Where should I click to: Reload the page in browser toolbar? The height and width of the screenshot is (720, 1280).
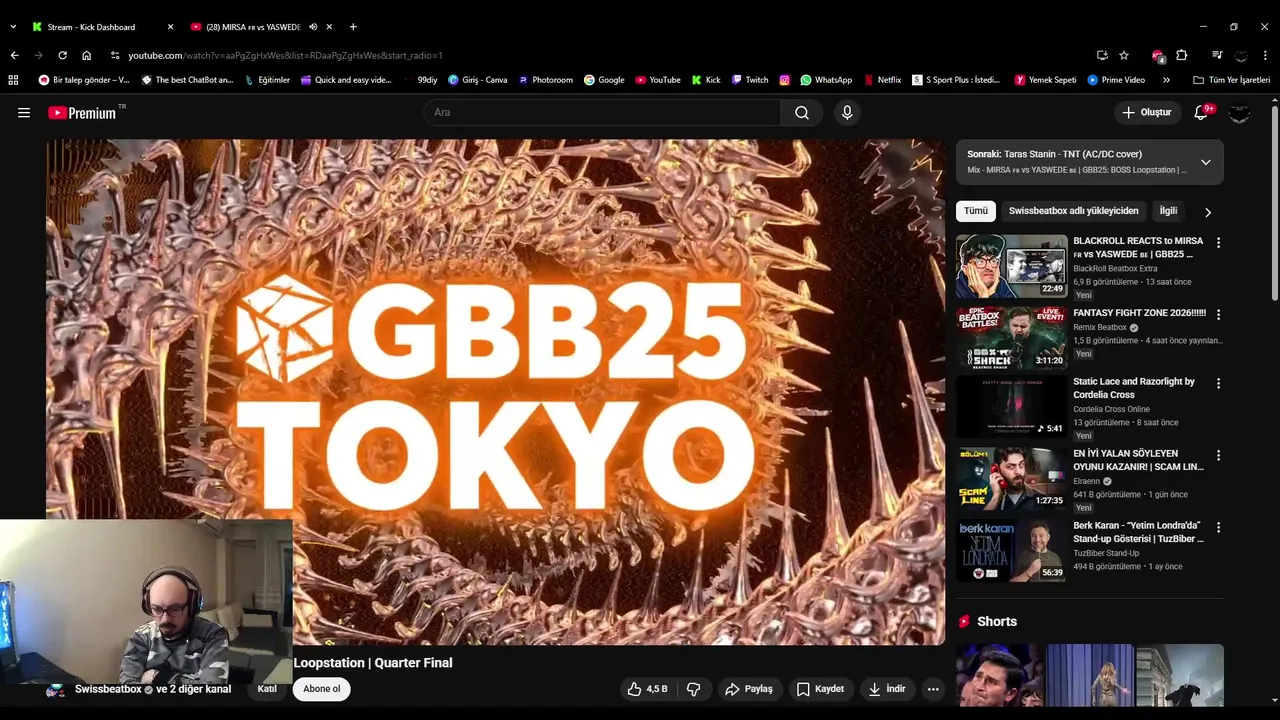point(62,55)
